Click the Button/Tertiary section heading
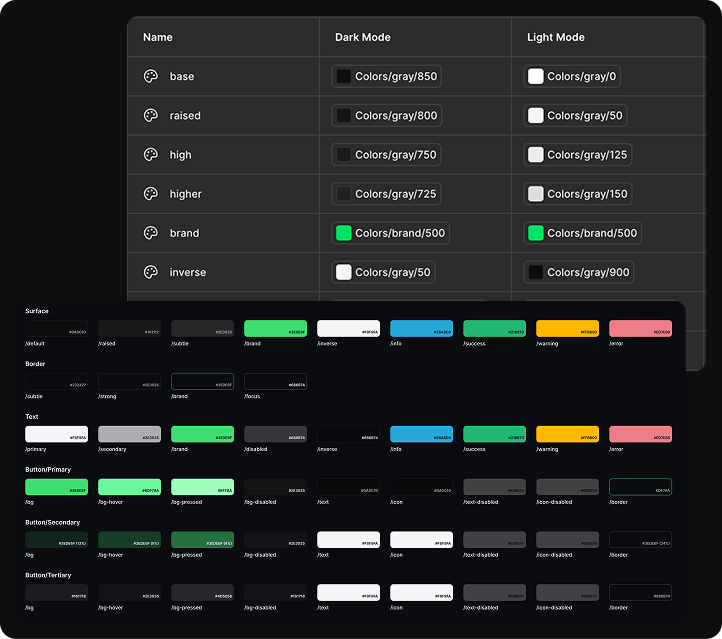Viewport: 722px width, 639px height. 48,575
